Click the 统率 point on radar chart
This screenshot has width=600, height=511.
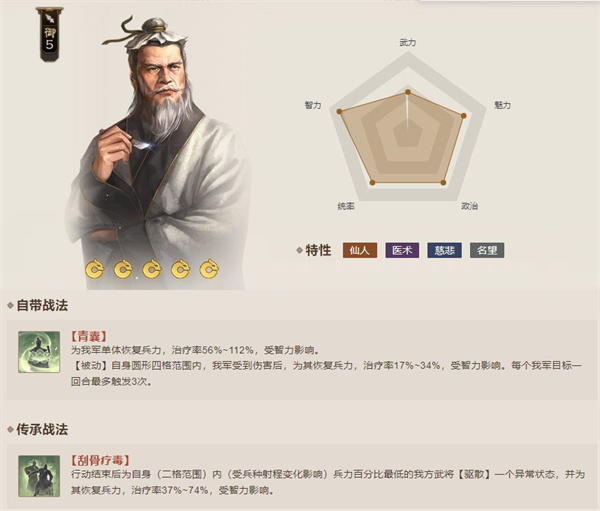(x=372, y=183)
